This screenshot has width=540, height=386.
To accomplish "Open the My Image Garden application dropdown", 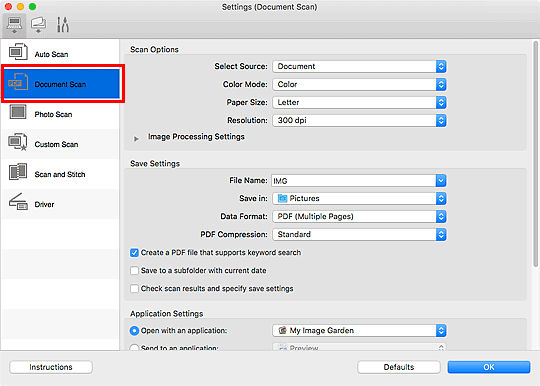I will [359, 331].
